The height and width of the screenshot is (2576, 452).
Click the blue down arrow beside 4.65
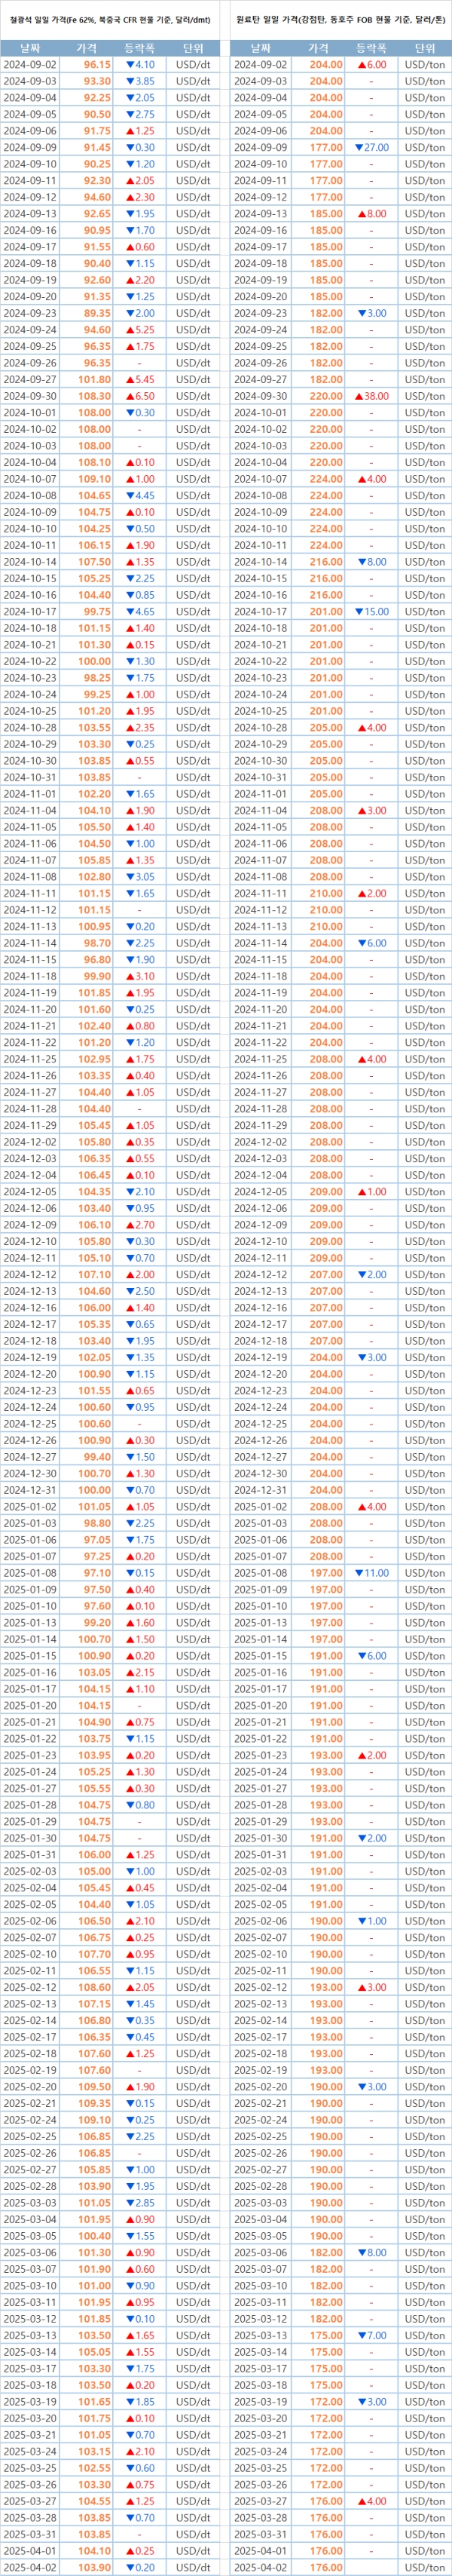coord(130,611)
